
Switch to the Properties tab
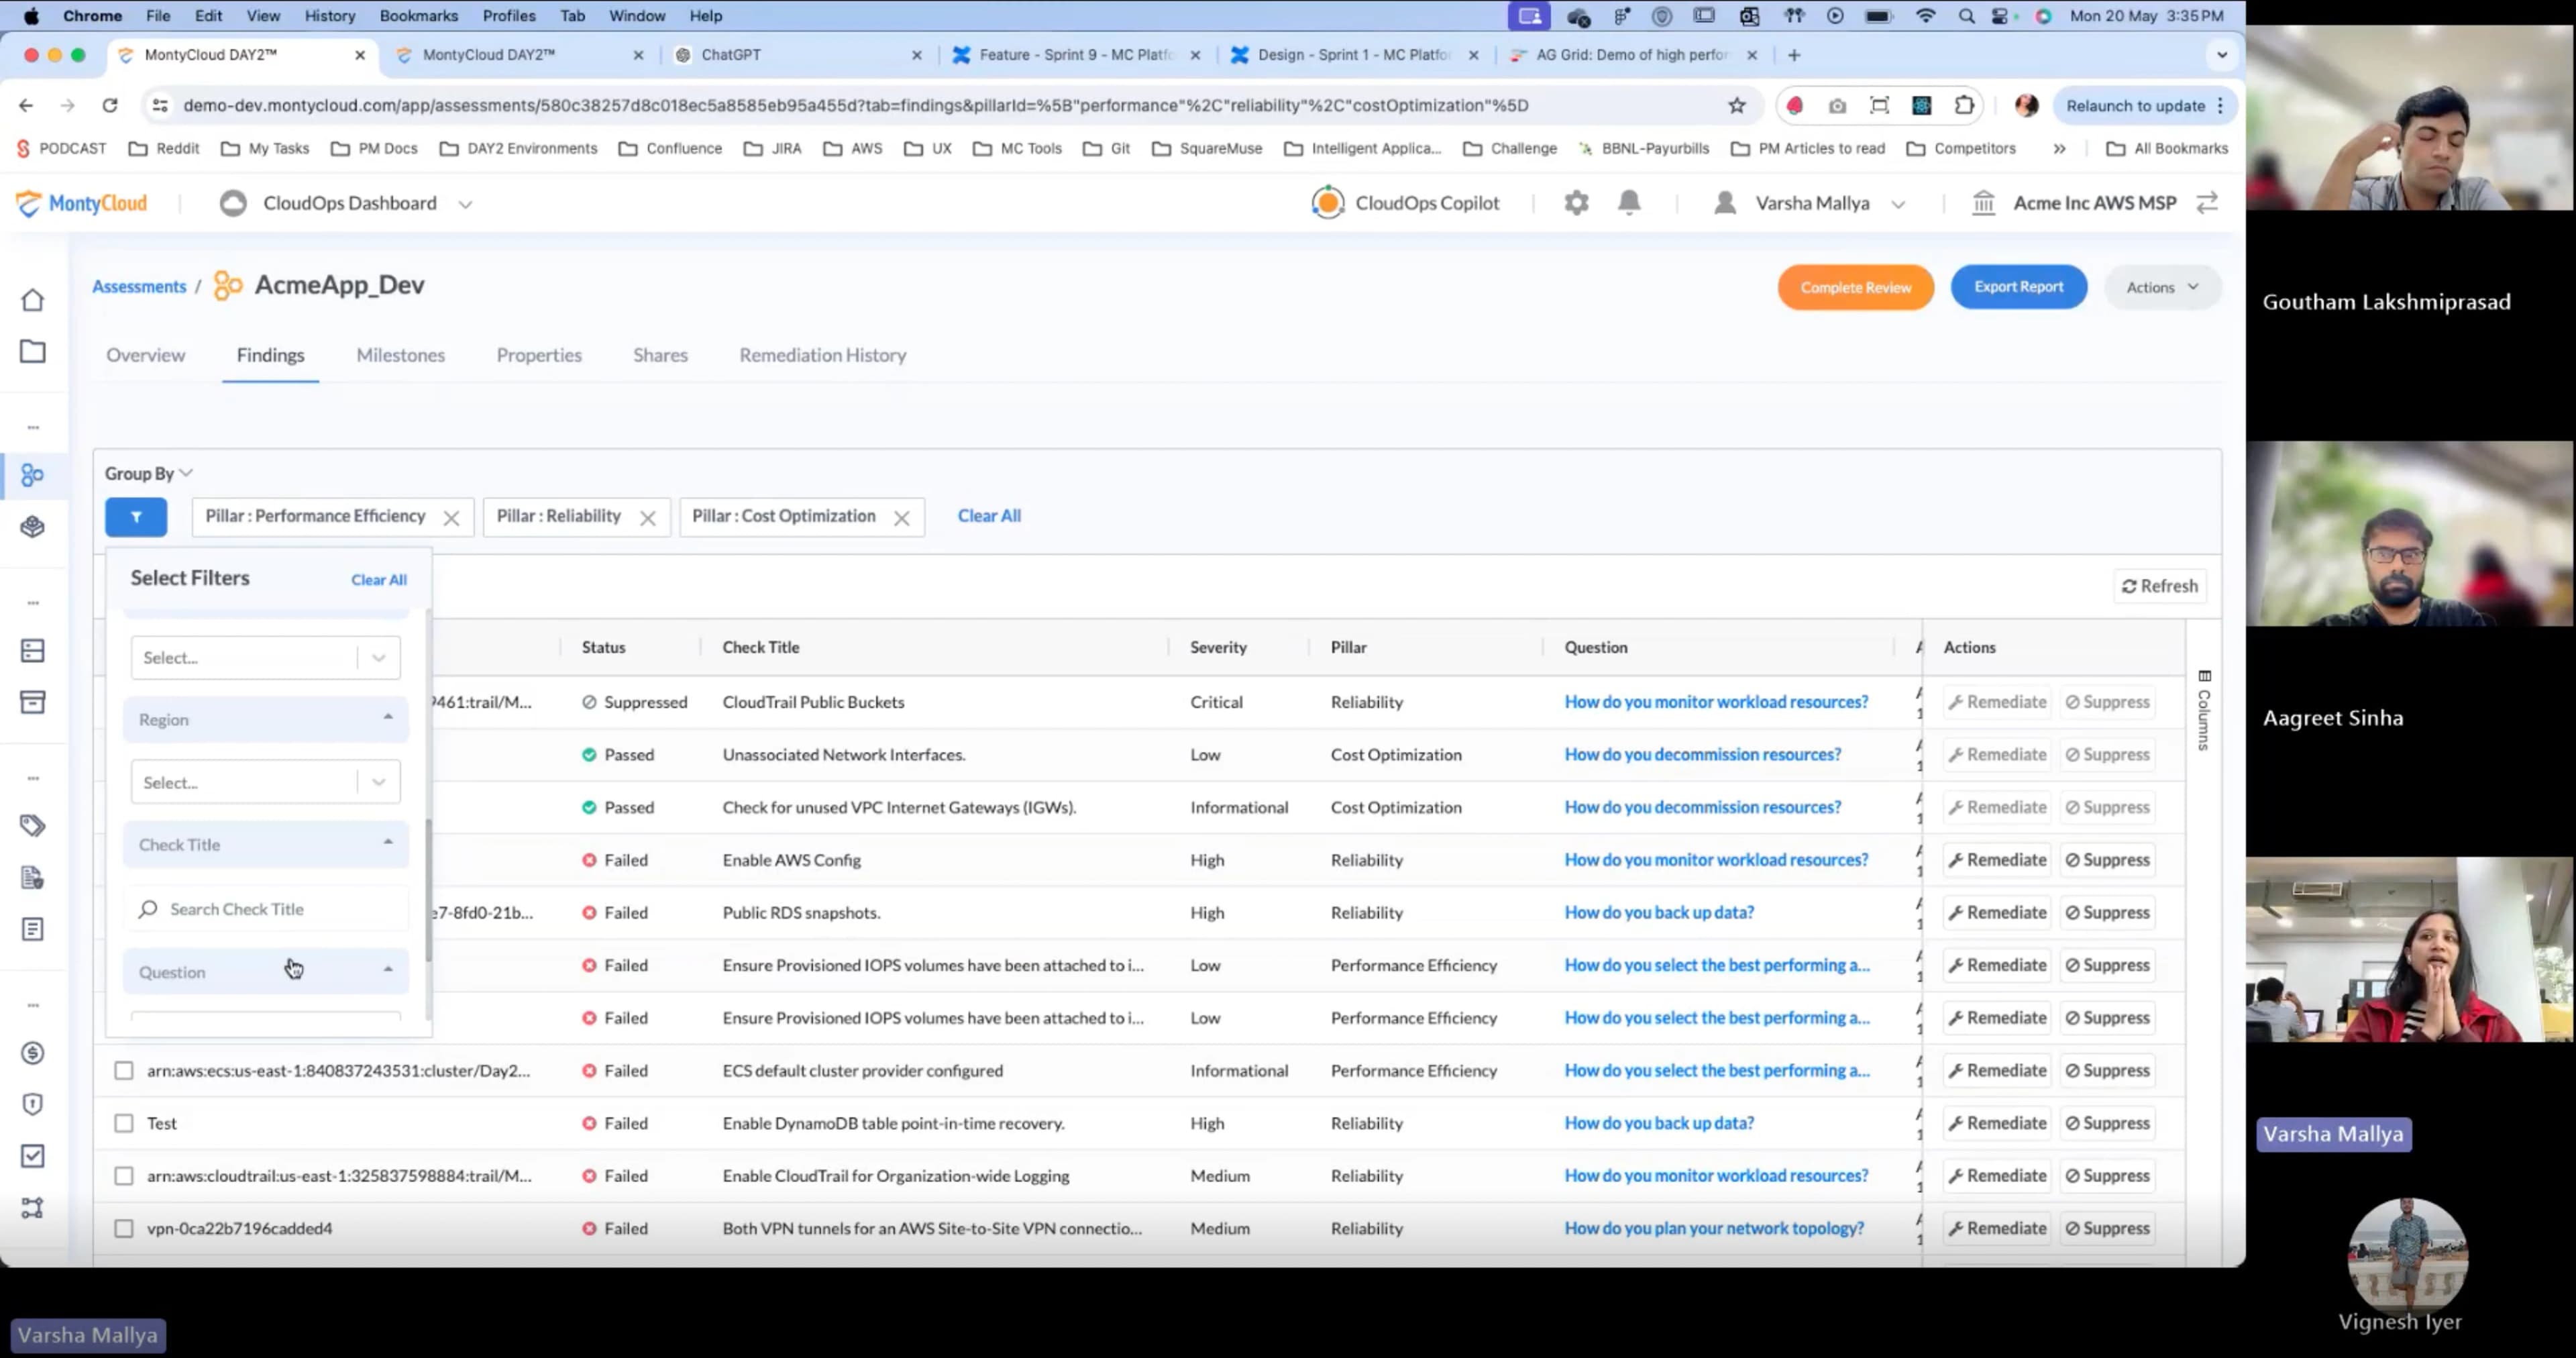click(539, 355)
